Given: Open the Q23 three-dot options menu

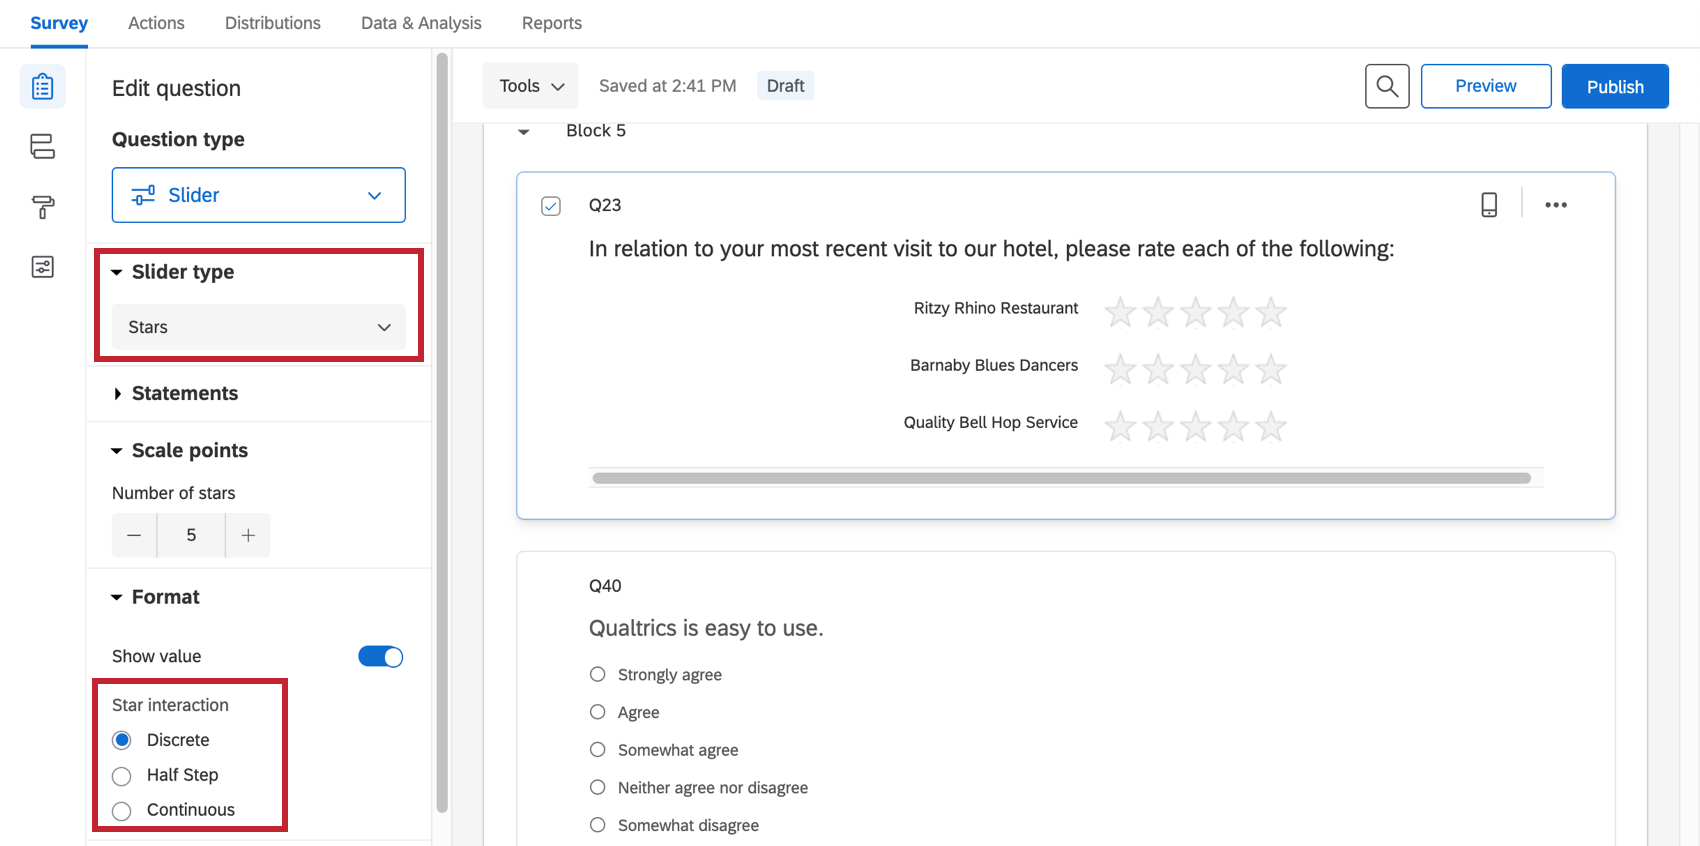Looking at the screenshot, I should (x=1556, y=205).
